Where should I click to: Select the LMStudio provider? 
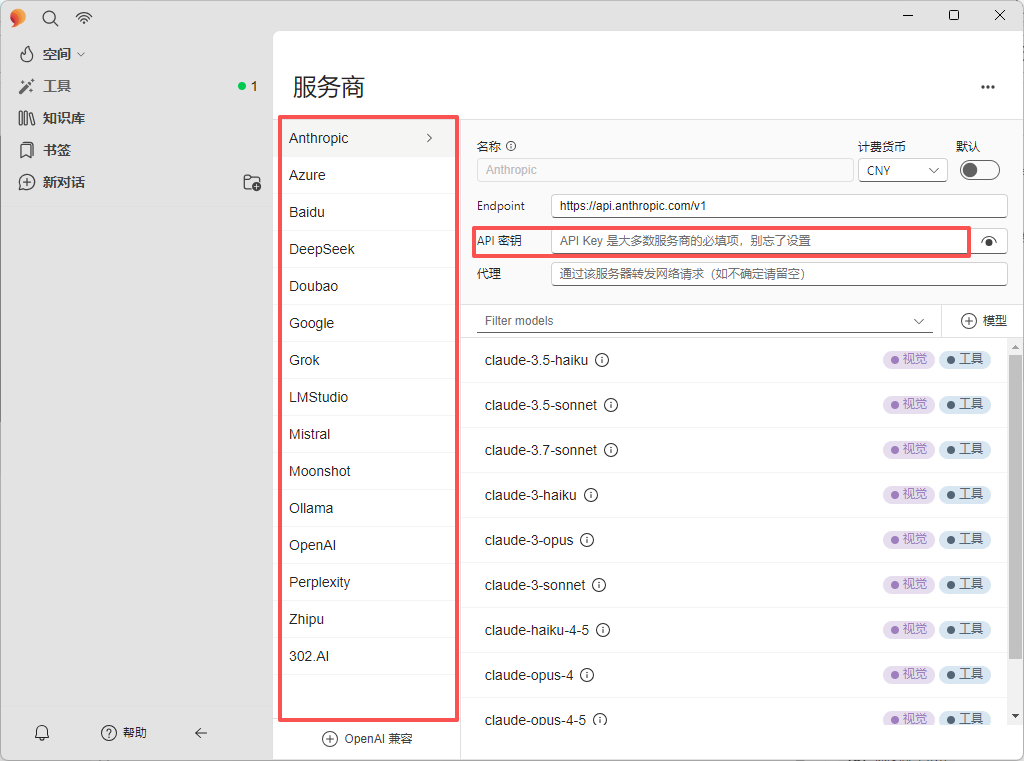[x=368, y=397]
